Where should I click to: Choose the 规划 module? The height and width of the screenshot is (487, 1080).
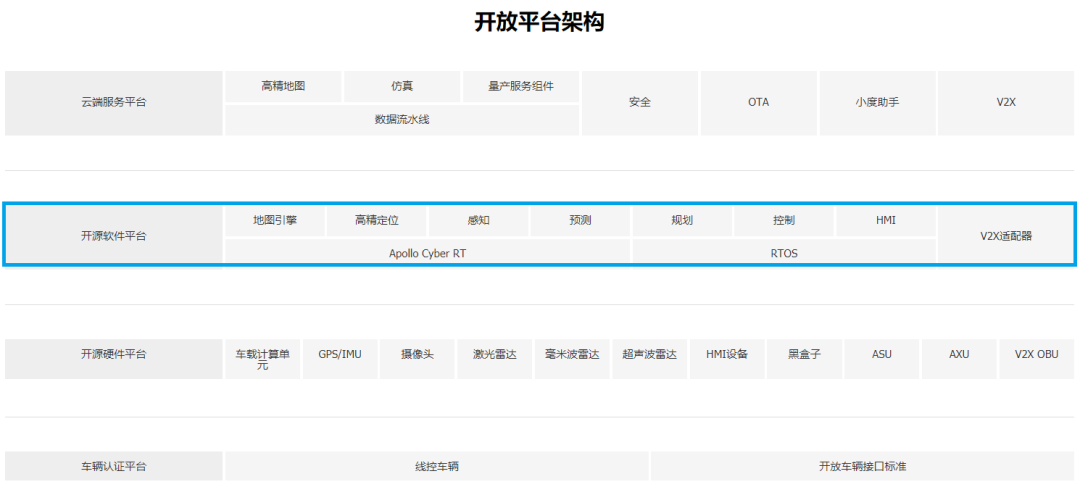(x=683, y=220)
